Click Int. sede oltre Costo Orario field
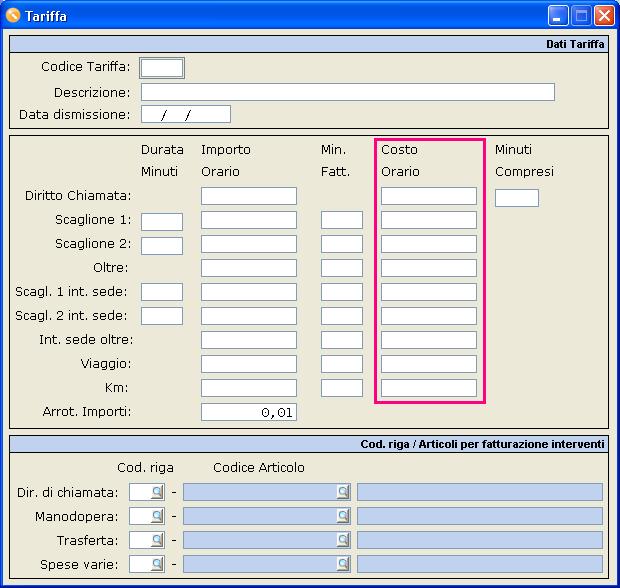The height and width of the screenshot is (588, 620). (429, 340)
